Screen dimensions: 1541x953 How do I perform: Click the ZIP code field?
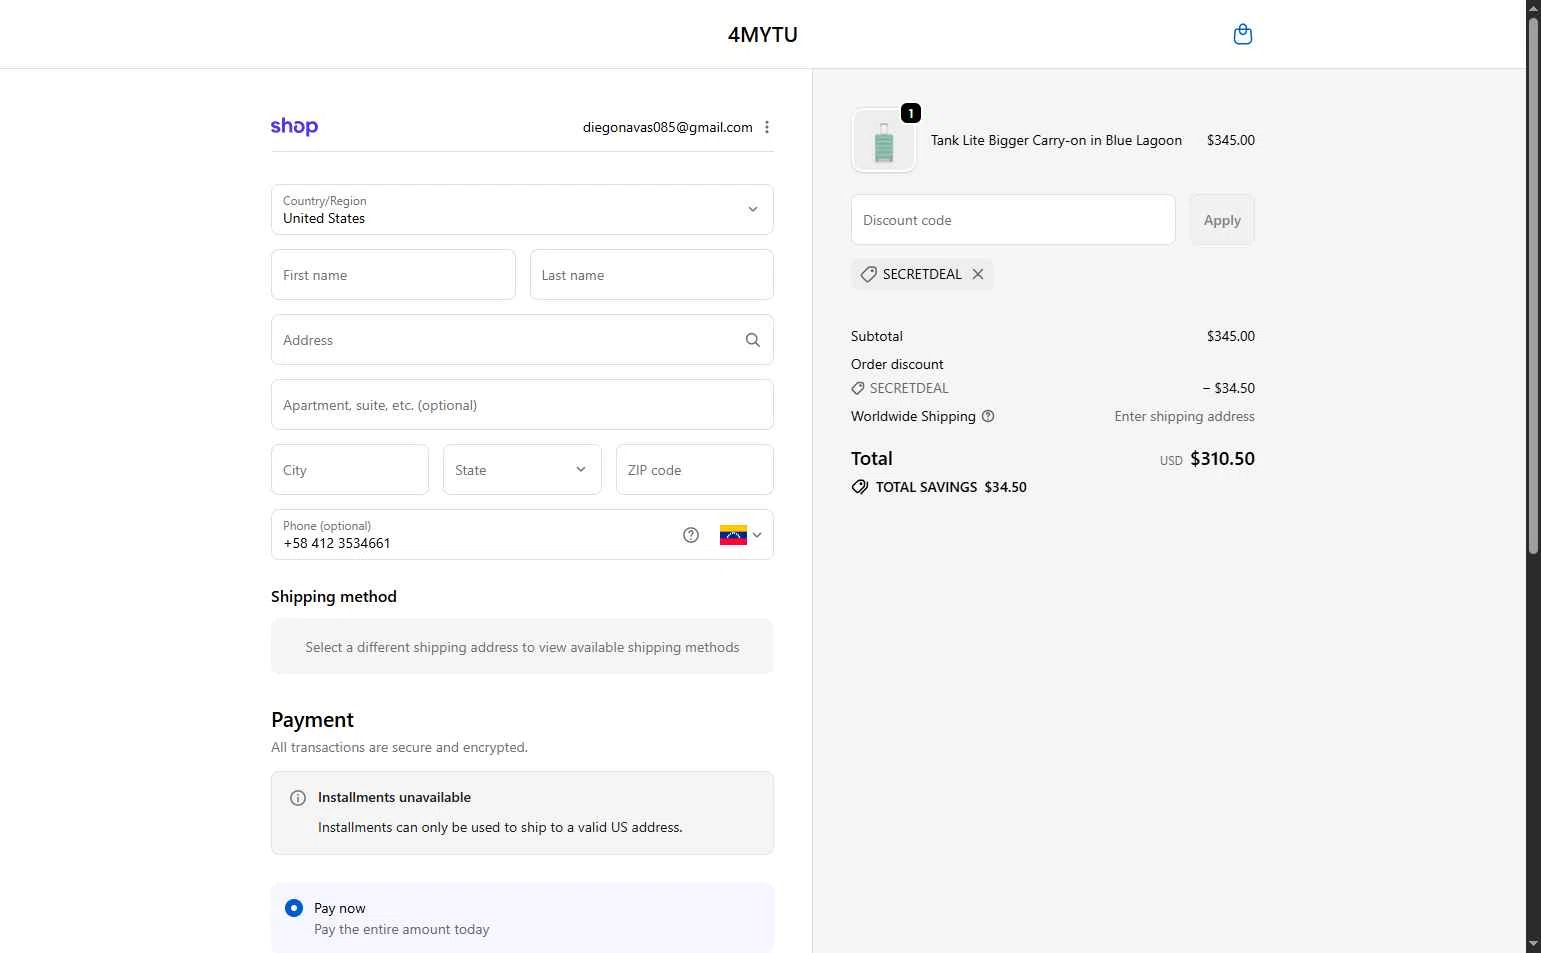pyautogui.click(x=694, y=470)
